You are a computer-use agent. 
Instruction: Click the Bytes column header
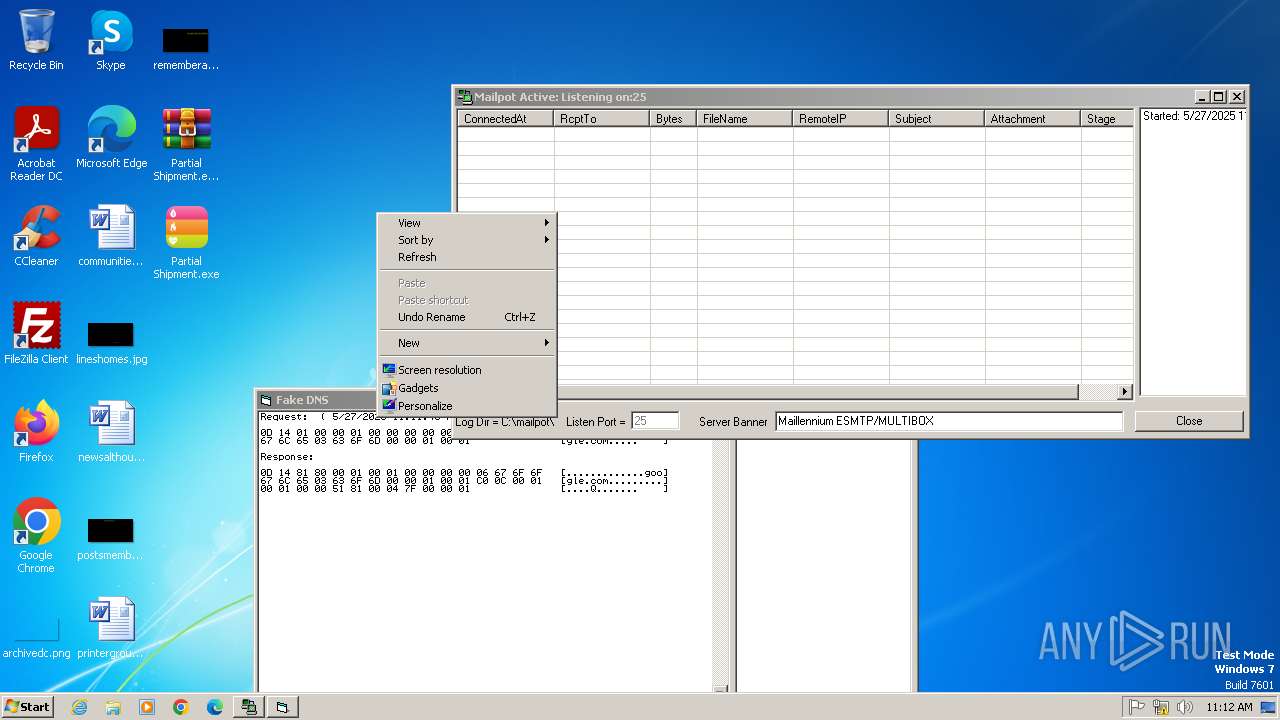tap(673, 118)
